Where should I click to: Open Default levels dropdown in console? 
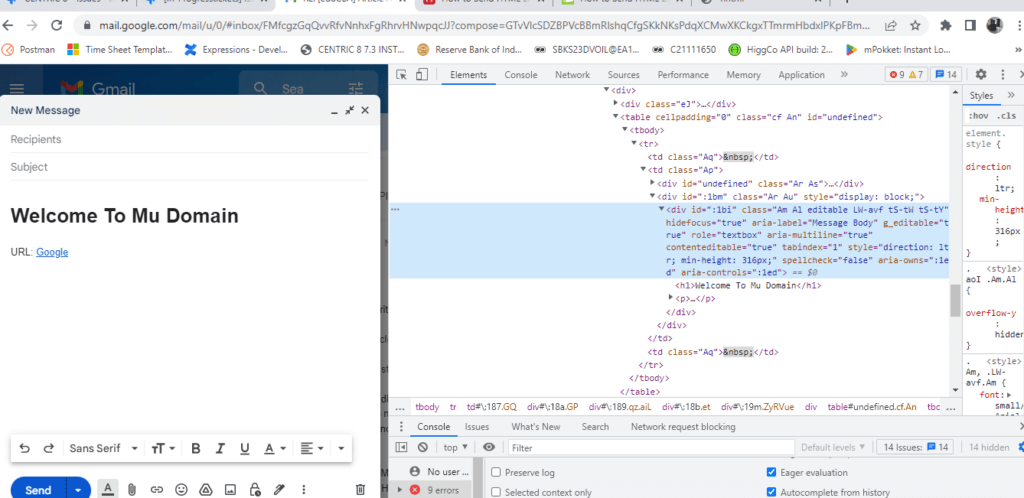(x=833, y=448)
